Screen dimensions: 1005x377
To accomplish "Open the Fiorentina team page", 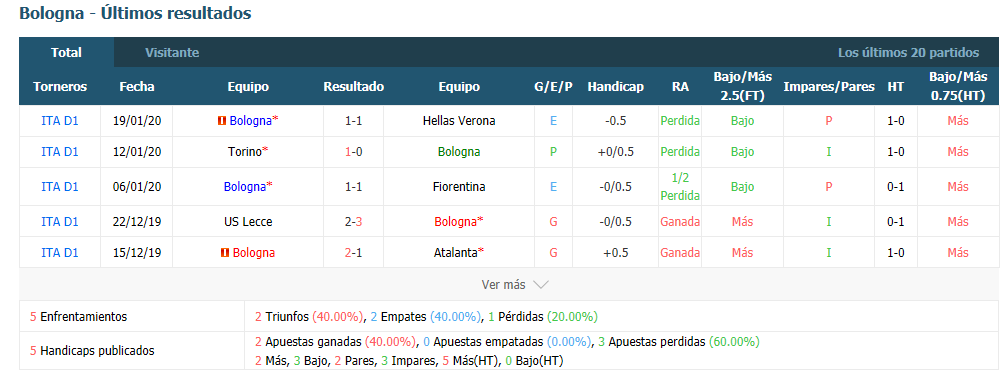I will tap(459, 187).
